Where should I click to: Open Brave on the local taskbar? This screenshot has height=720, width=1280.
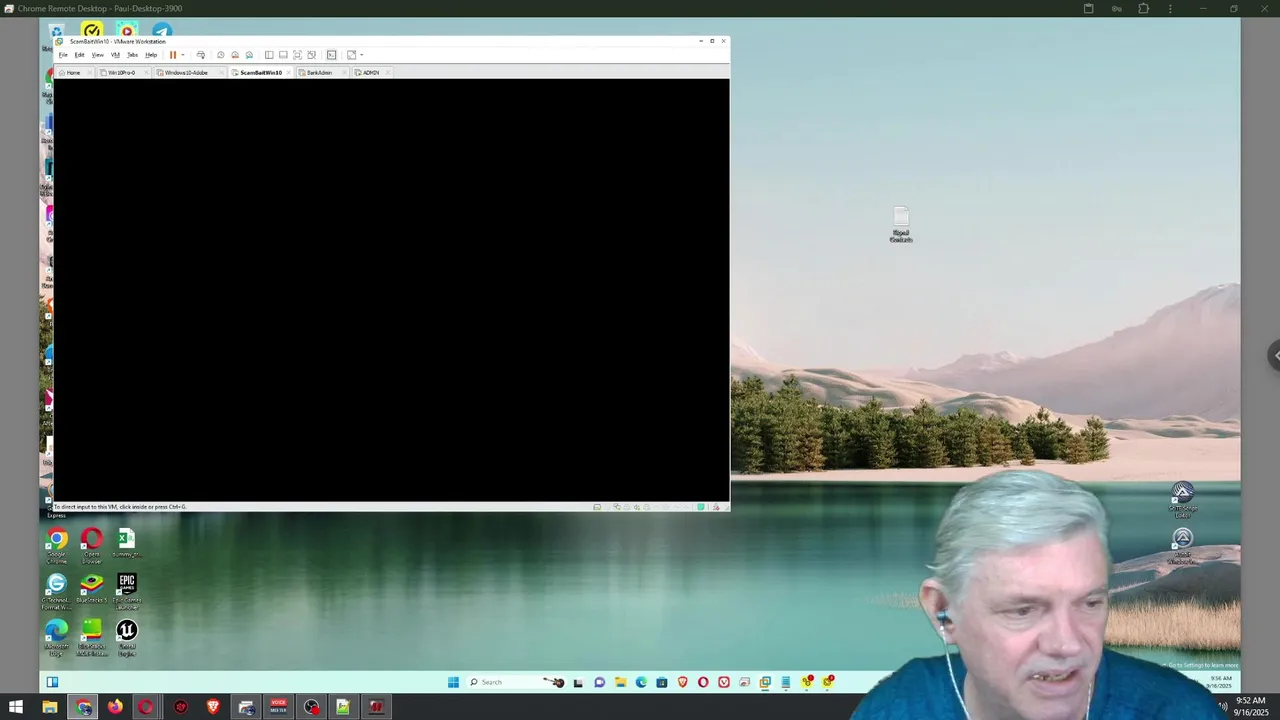coord(213,707)
